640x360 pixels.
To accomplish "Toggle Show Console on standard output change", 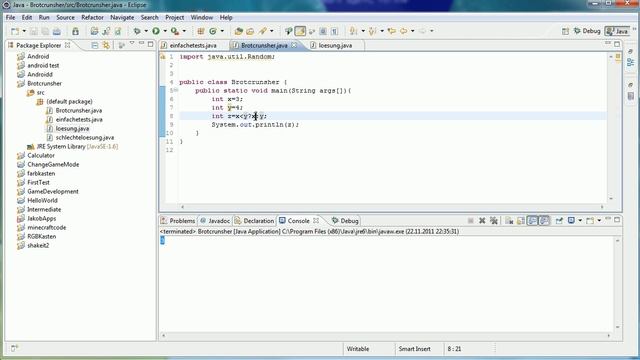I will point(533,220).
